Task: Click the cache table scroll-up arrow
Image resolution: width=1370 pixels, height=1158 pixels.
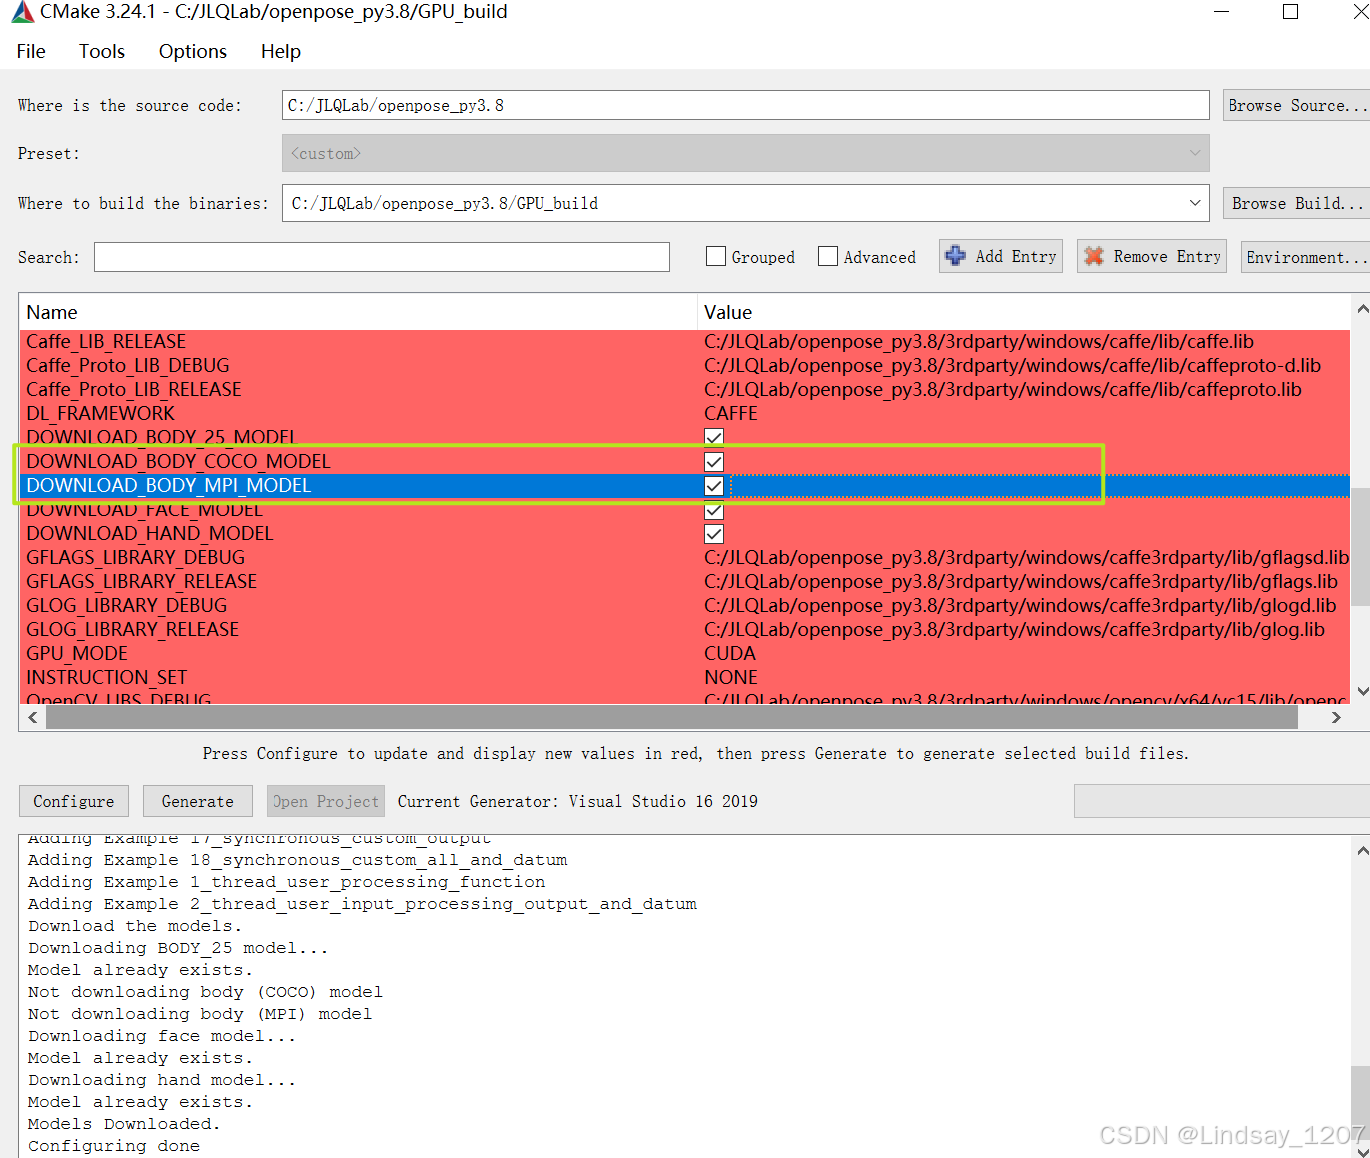Action: point(1361,309)
